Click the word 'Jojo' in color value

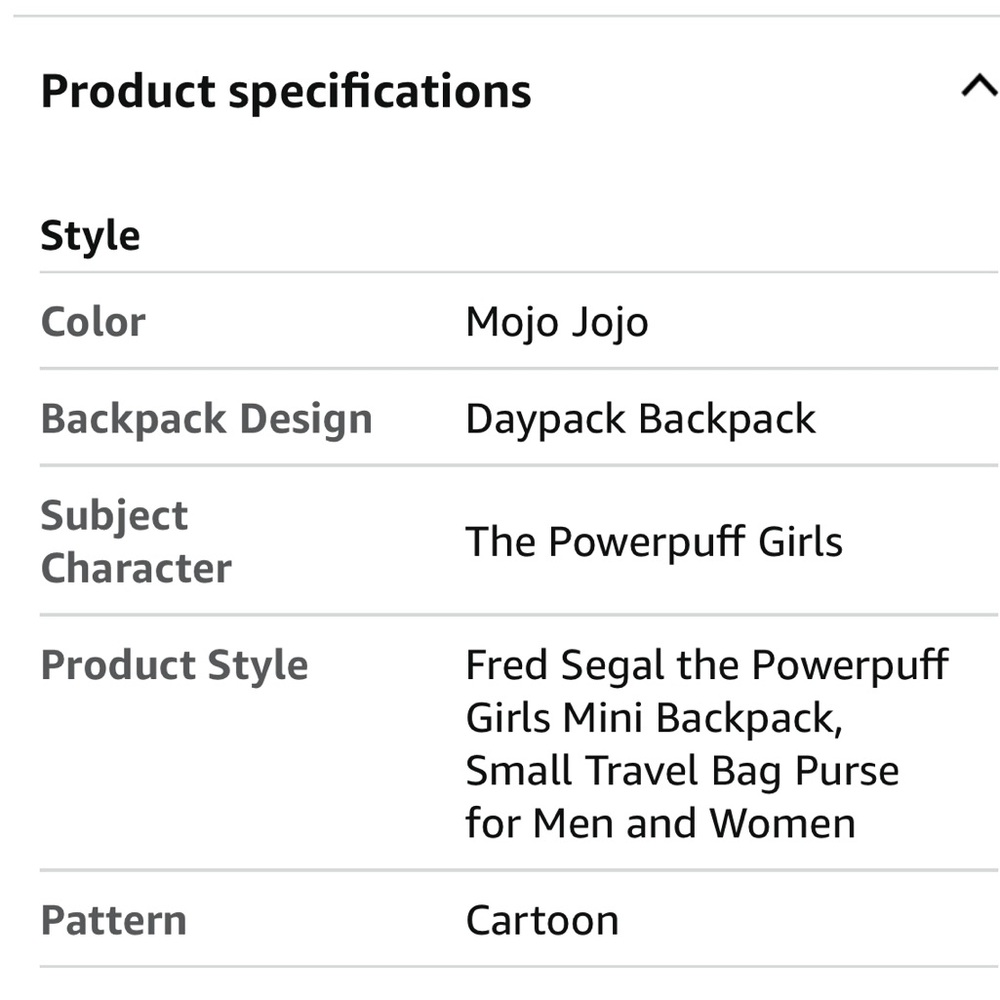click(604, 323)
